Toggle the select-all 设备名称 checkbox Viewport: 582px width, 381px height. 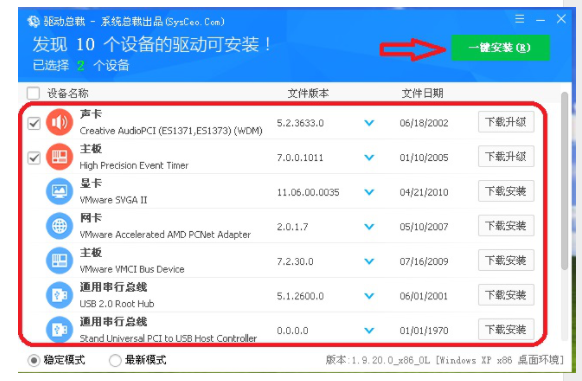[33, 93]
